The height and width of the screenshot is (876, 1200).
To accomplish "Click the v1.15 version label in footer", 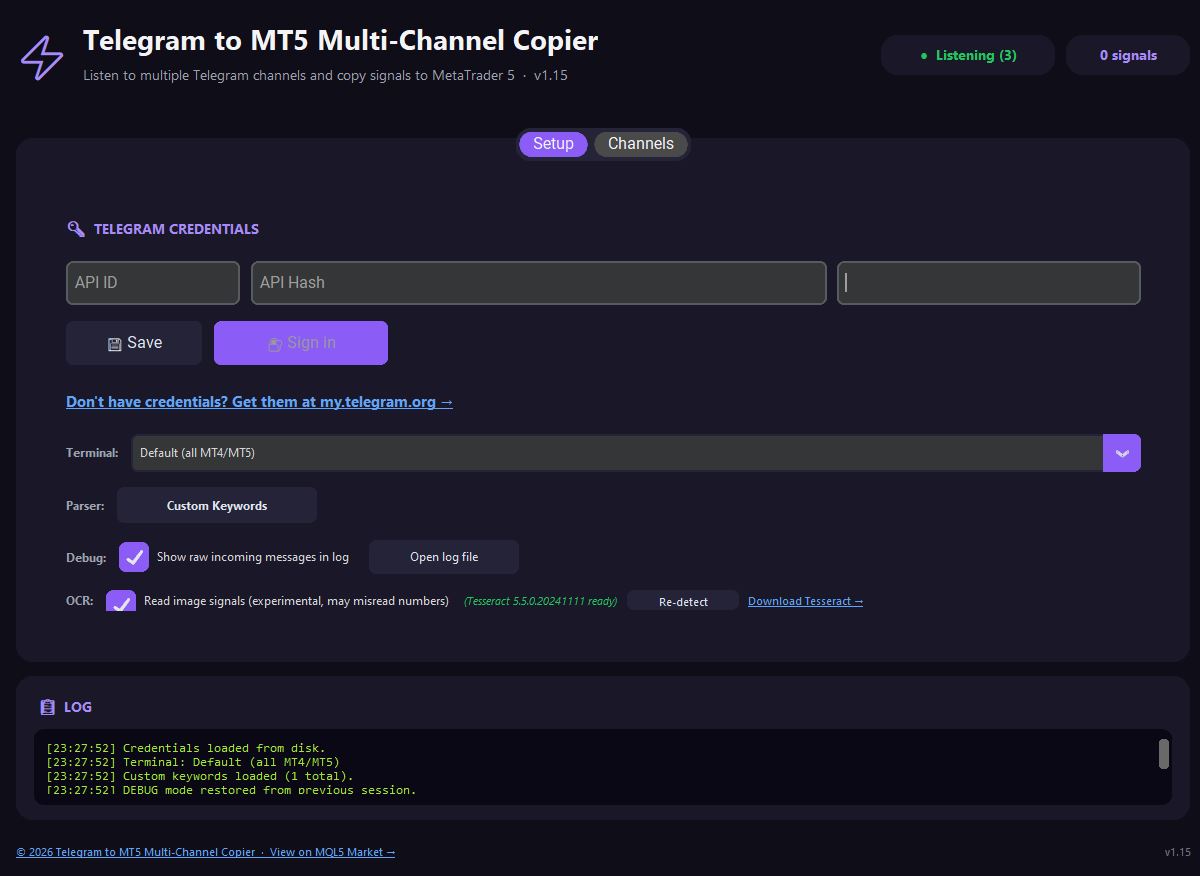I will (1178, 852).
